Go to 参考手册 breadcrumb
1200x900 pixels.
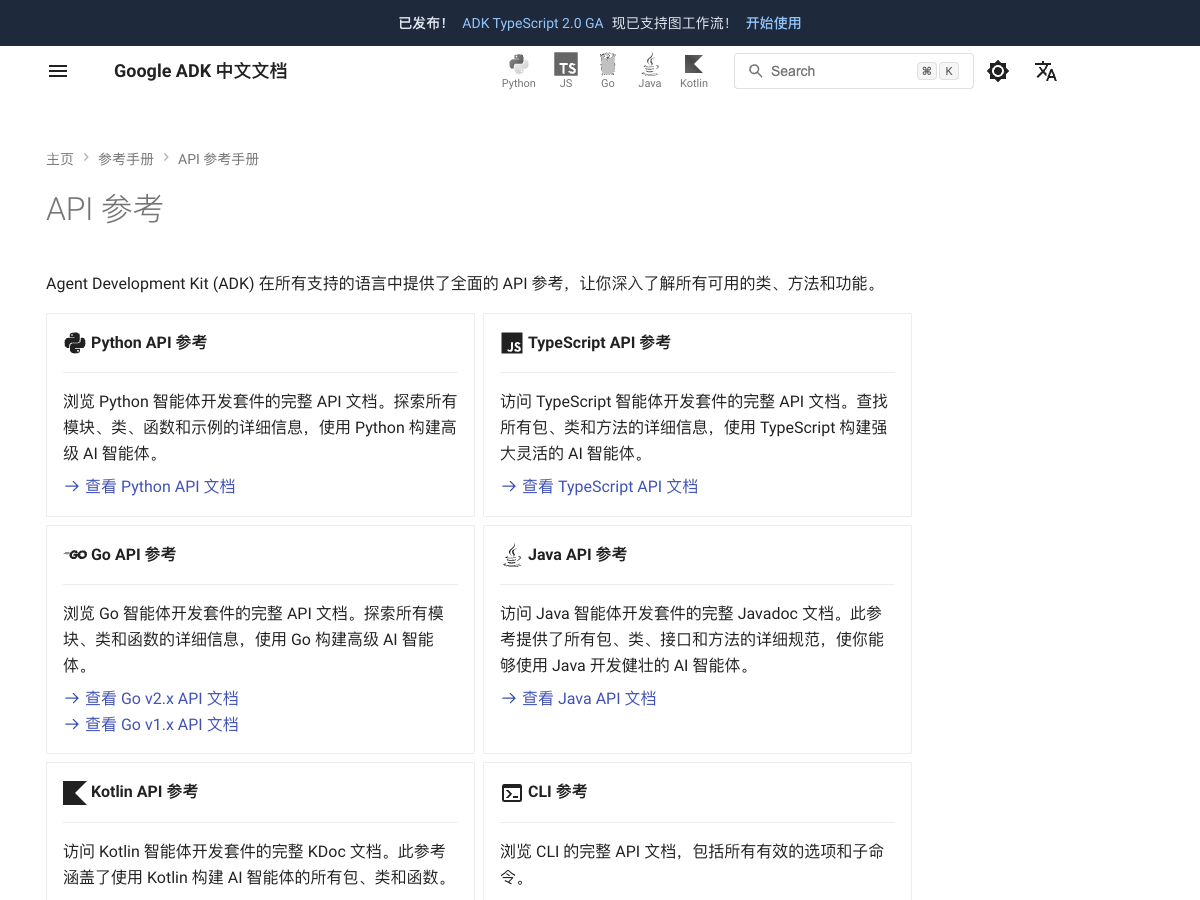coord(126,159)
